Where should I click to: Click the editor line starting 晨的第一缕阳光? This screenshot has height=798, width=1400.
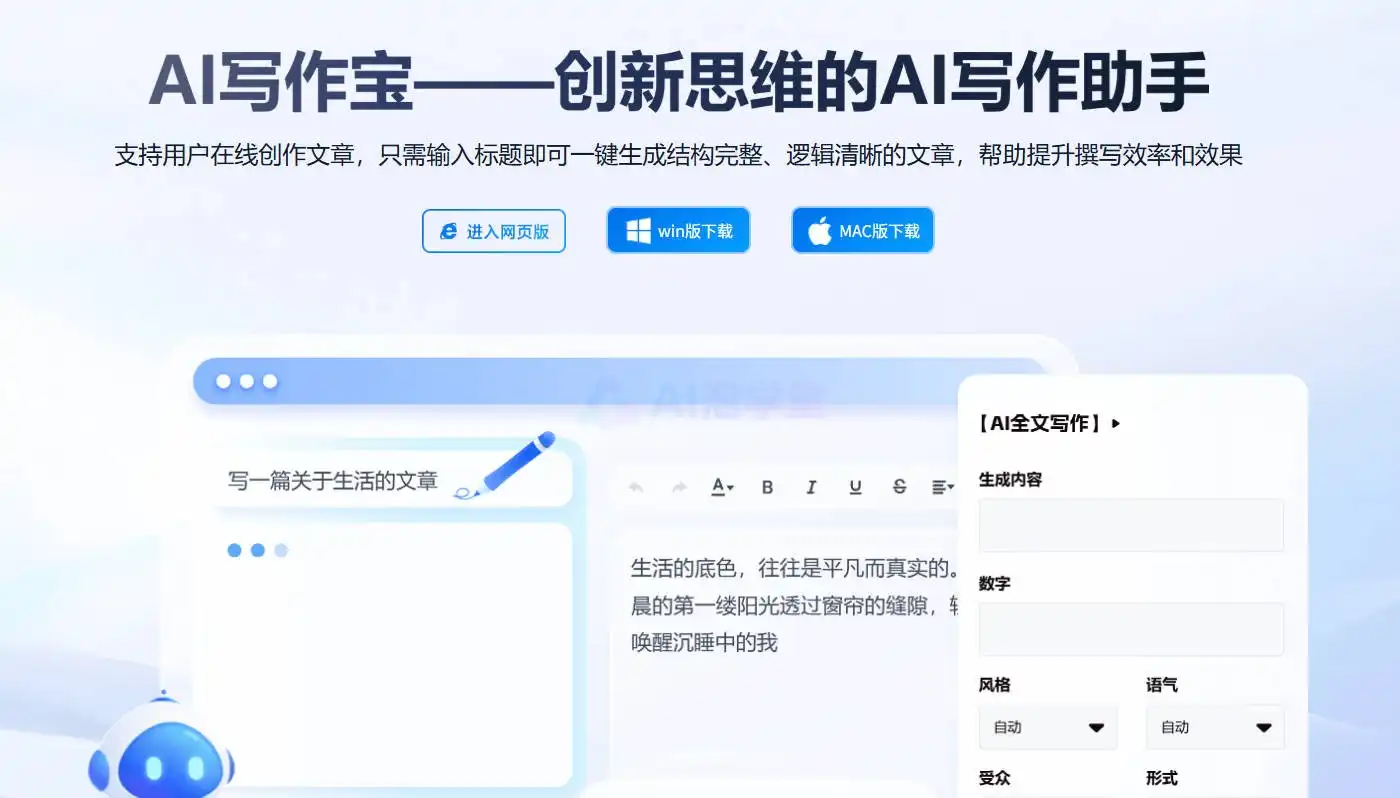[x=794, y=605]
